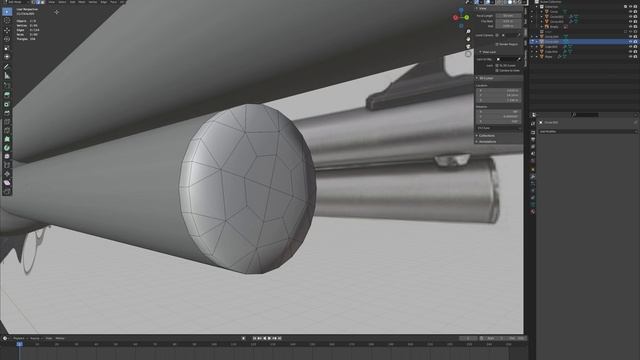Collapse the View Lock subpanel
The image size is (640, 360).
click(x=481, y=52)
